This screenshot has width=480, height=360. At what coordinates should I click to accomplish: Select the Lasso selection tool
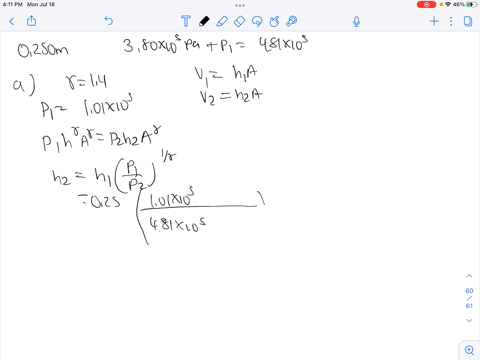pyautogui.click(x=257, y=22)
